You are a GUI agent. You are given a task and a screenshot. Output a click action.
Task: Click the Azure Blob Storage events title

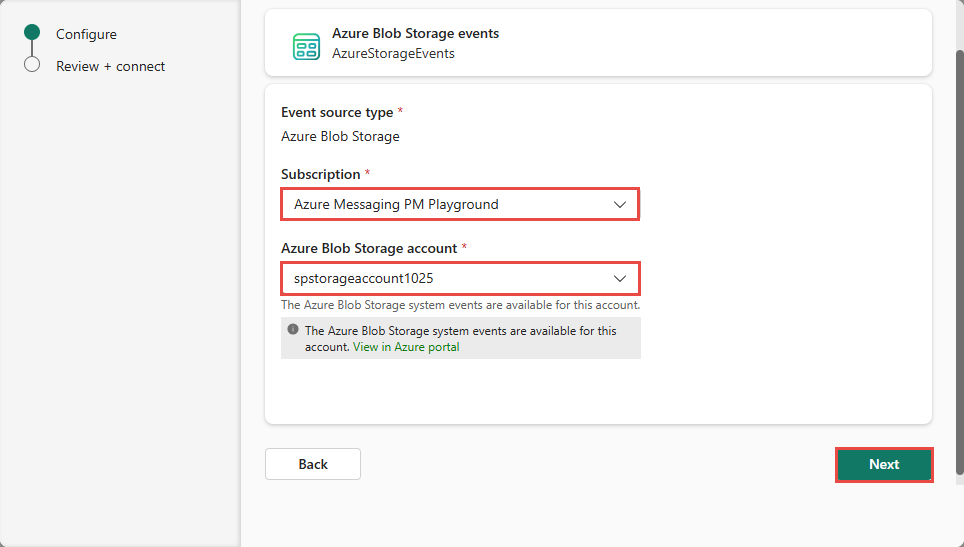pyautogui.click(x=416, y=33)
